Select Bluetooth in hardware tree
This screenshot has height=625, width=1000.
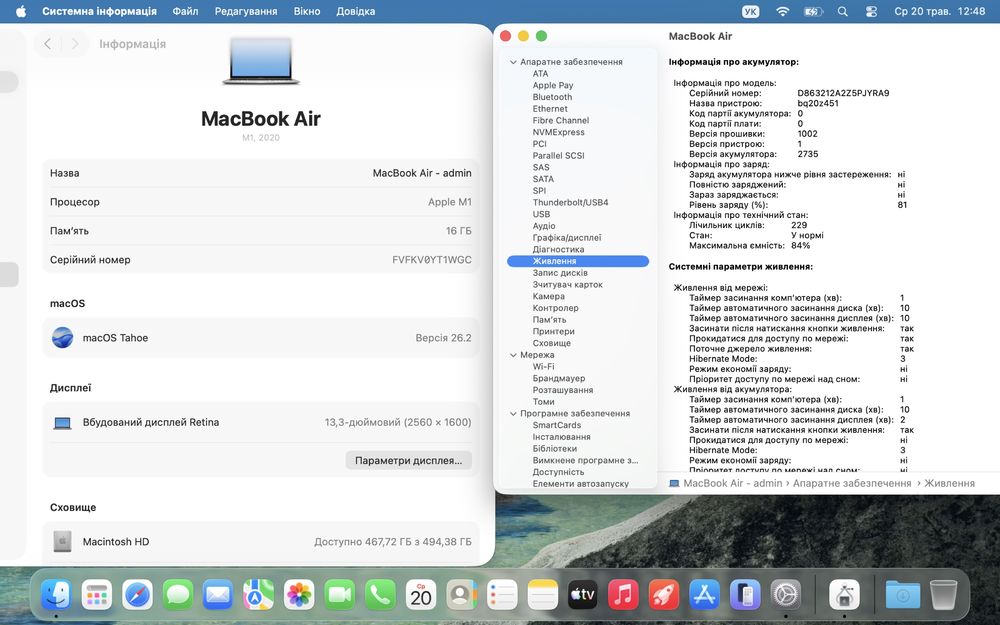552,97
